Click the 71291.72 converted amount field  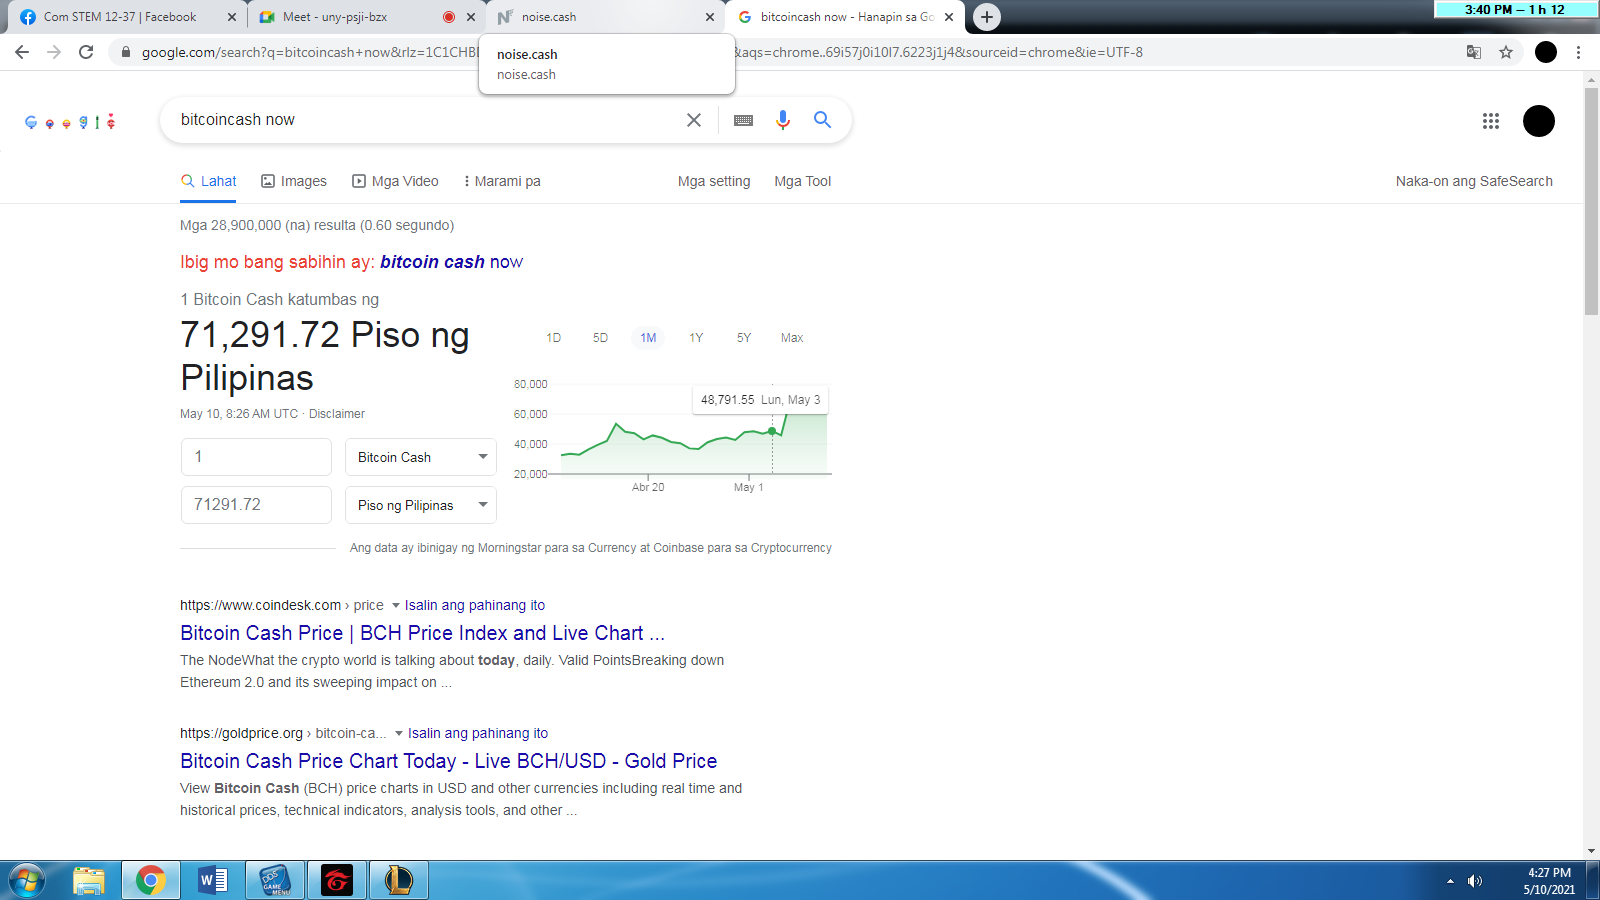coord(256,505)
